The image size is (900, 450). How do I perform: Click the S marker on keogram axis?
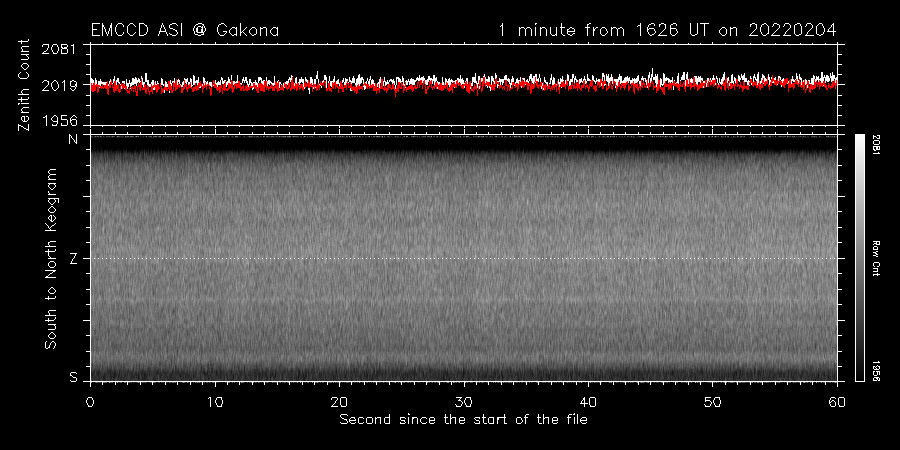(x=74, y=377)
